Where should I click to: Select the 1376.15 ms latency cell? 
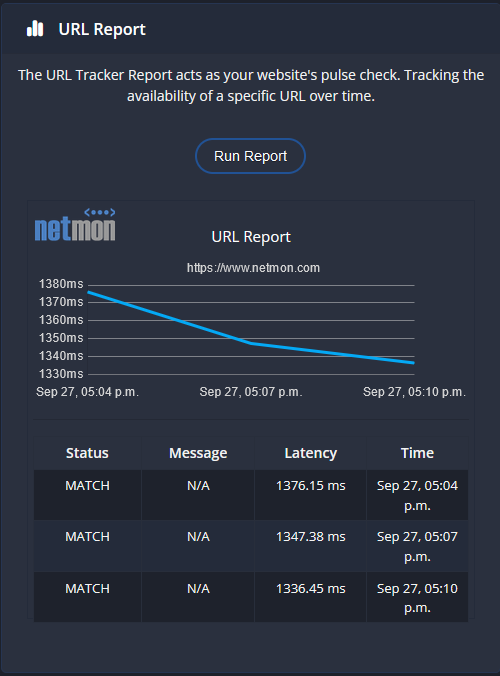pos(310,495)
